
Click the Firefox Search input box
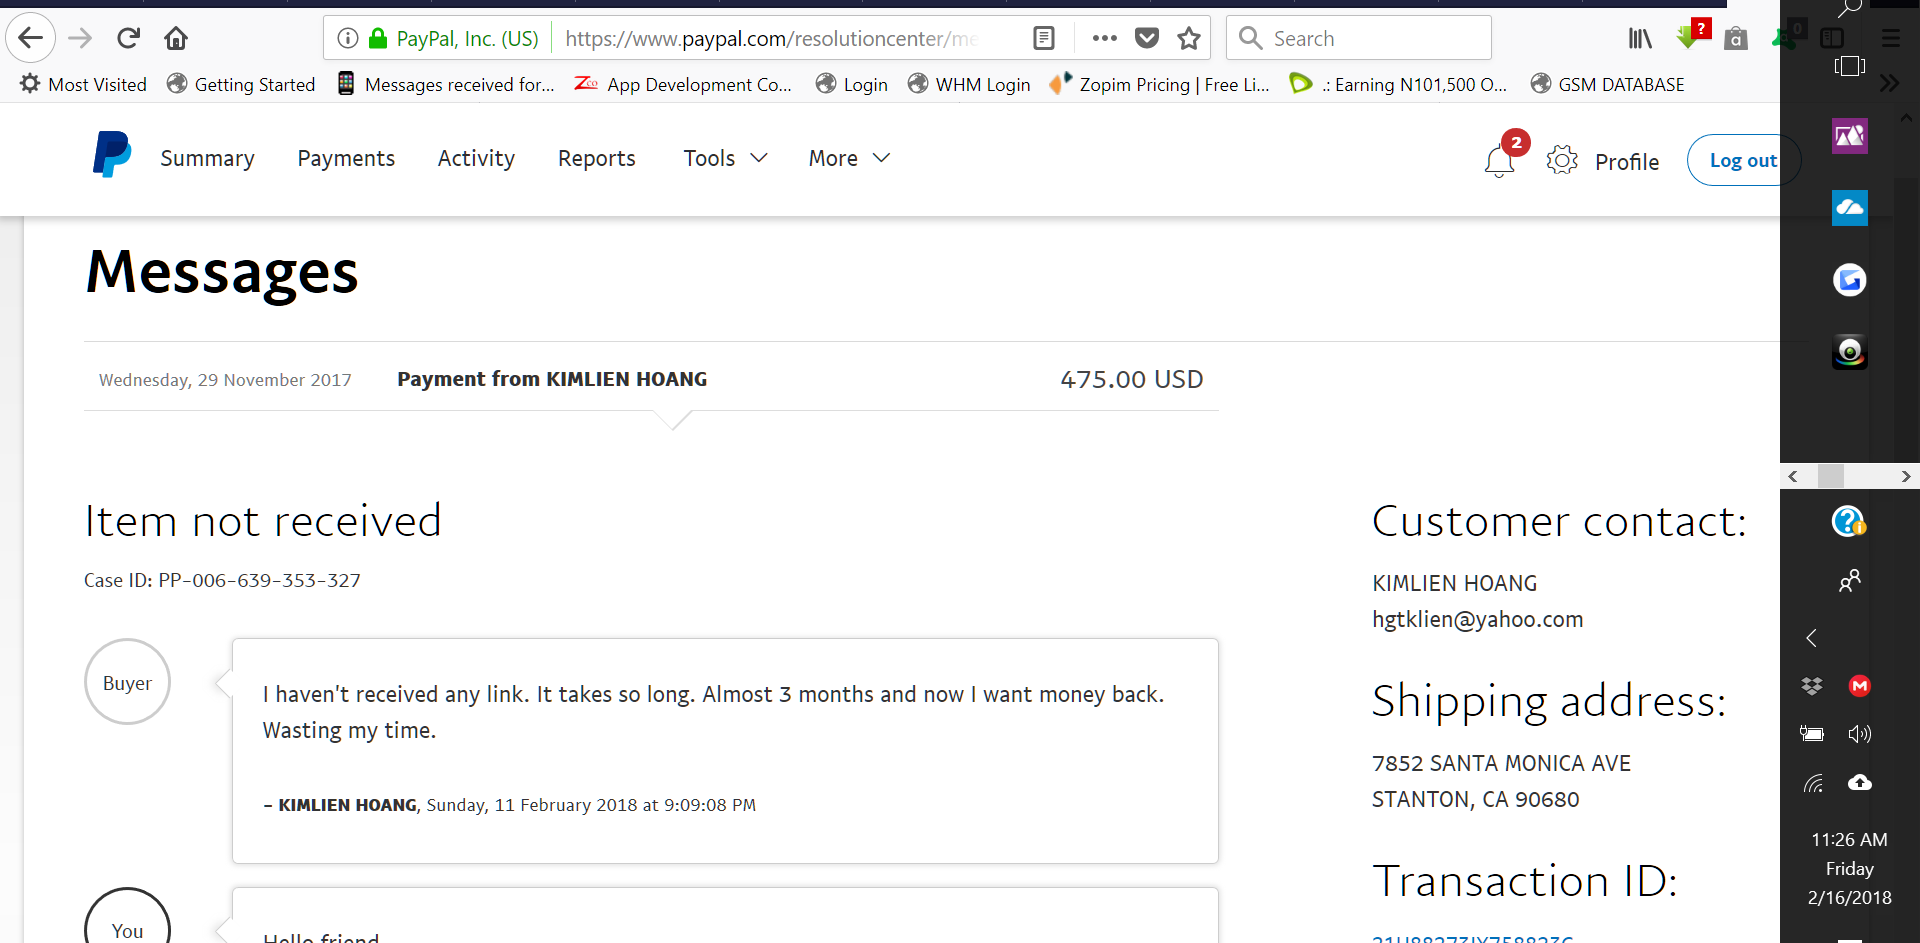1359,38
